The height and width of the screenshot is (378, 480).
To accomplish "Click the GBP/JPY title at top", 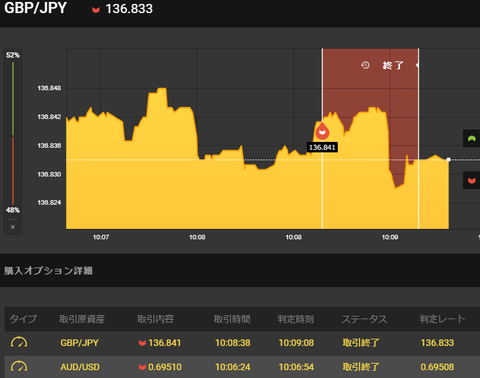I will pos(35,8).
